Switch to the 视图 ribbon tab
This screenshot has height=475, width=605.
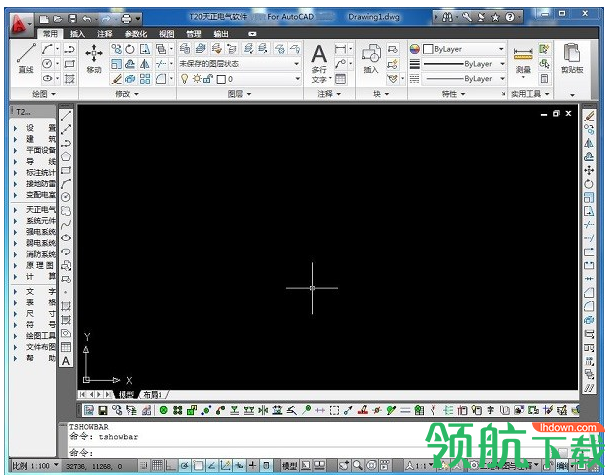(167, 34)
